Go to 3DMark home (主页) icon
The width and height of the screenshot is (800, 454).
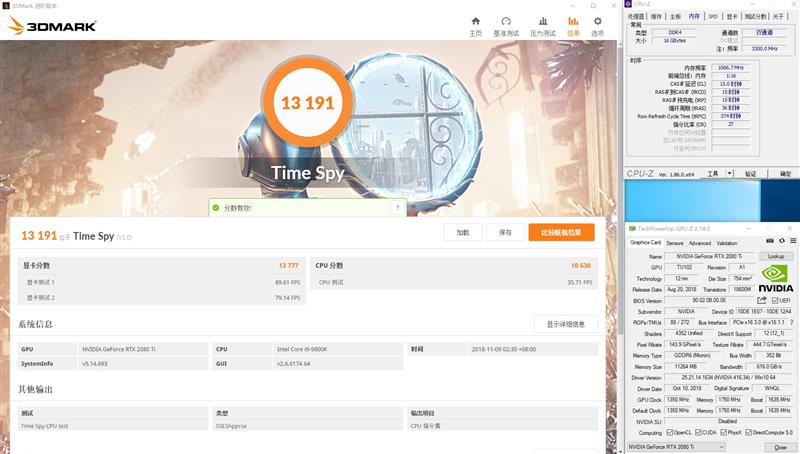(475, 21)
